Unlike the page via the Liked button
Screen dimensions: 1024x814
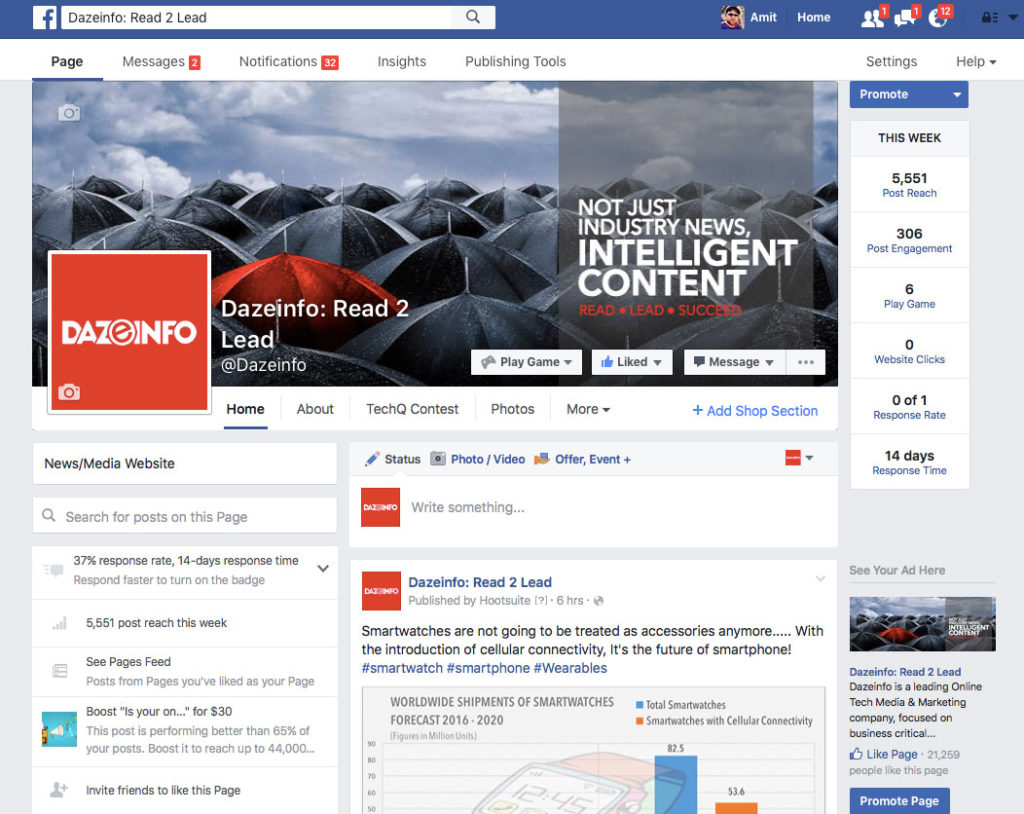pos(631,361)
